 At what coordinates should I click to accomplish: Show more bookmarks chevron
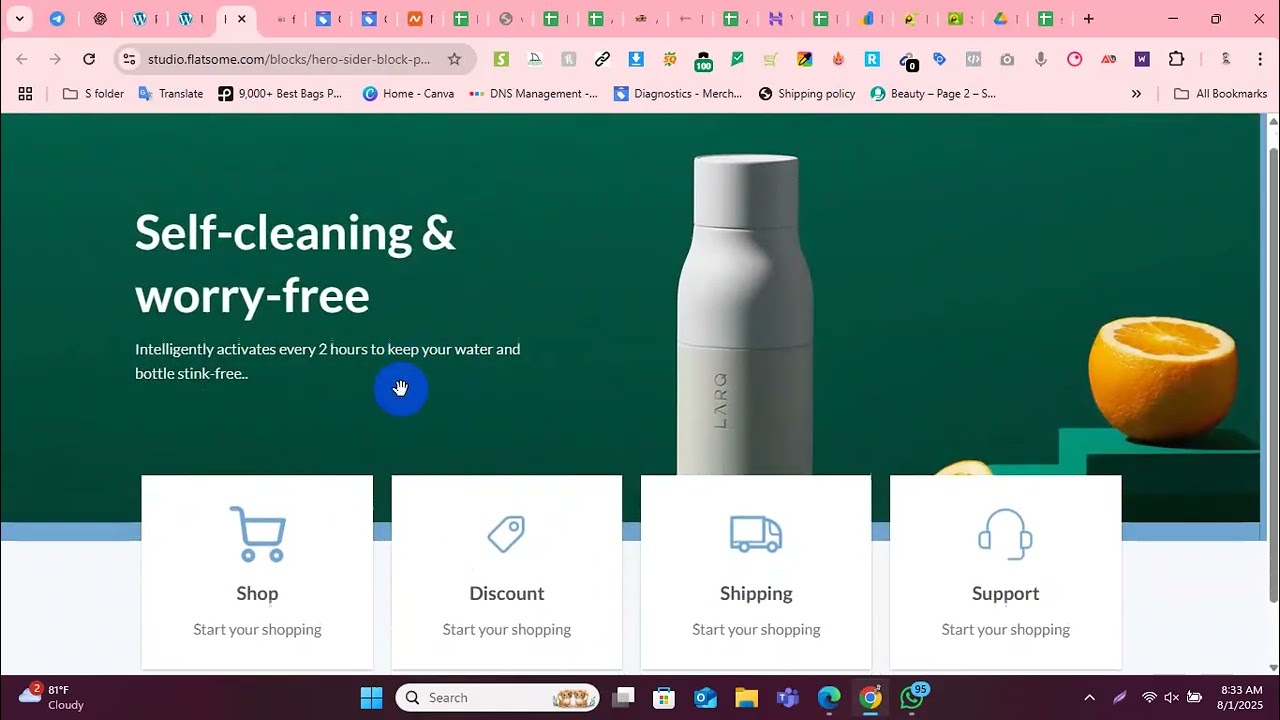point(1136,94)
